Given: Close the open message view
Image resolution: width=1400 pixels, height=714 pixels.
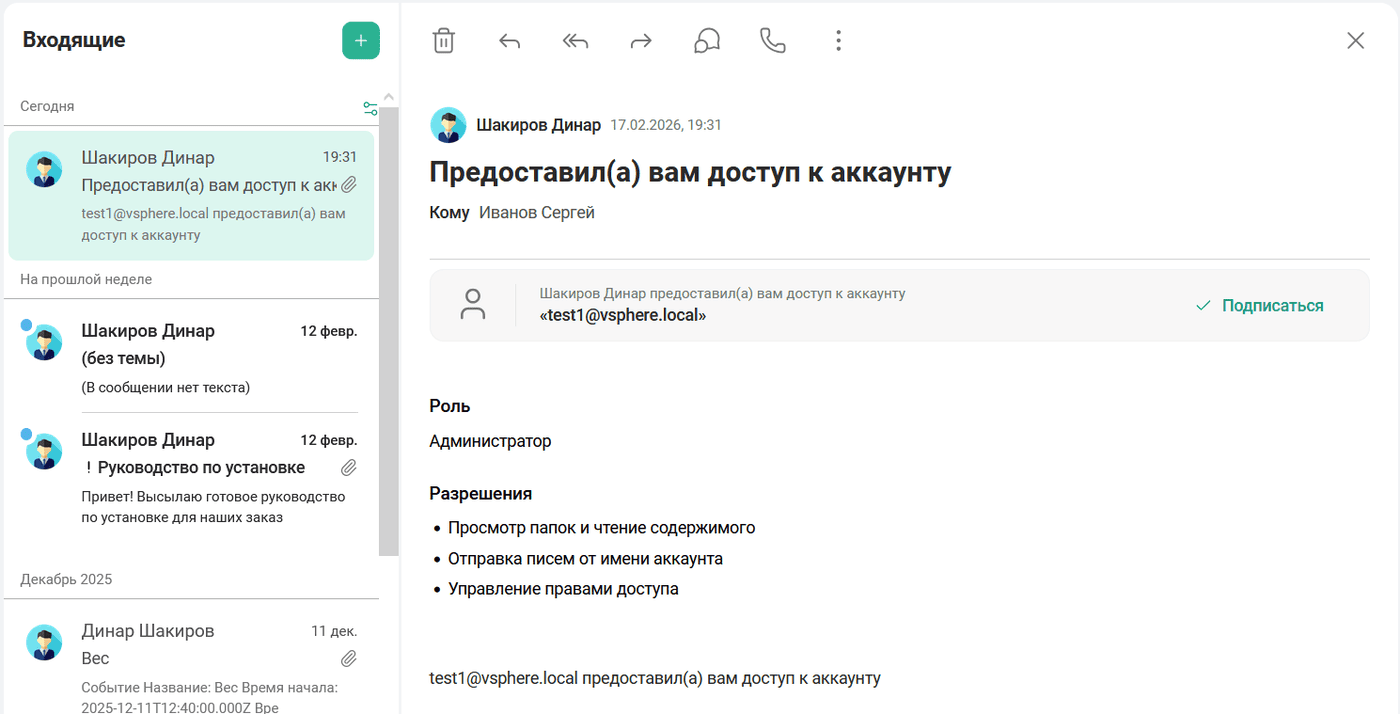Looking at the screenshot, I should click(x=1355, y=41).
